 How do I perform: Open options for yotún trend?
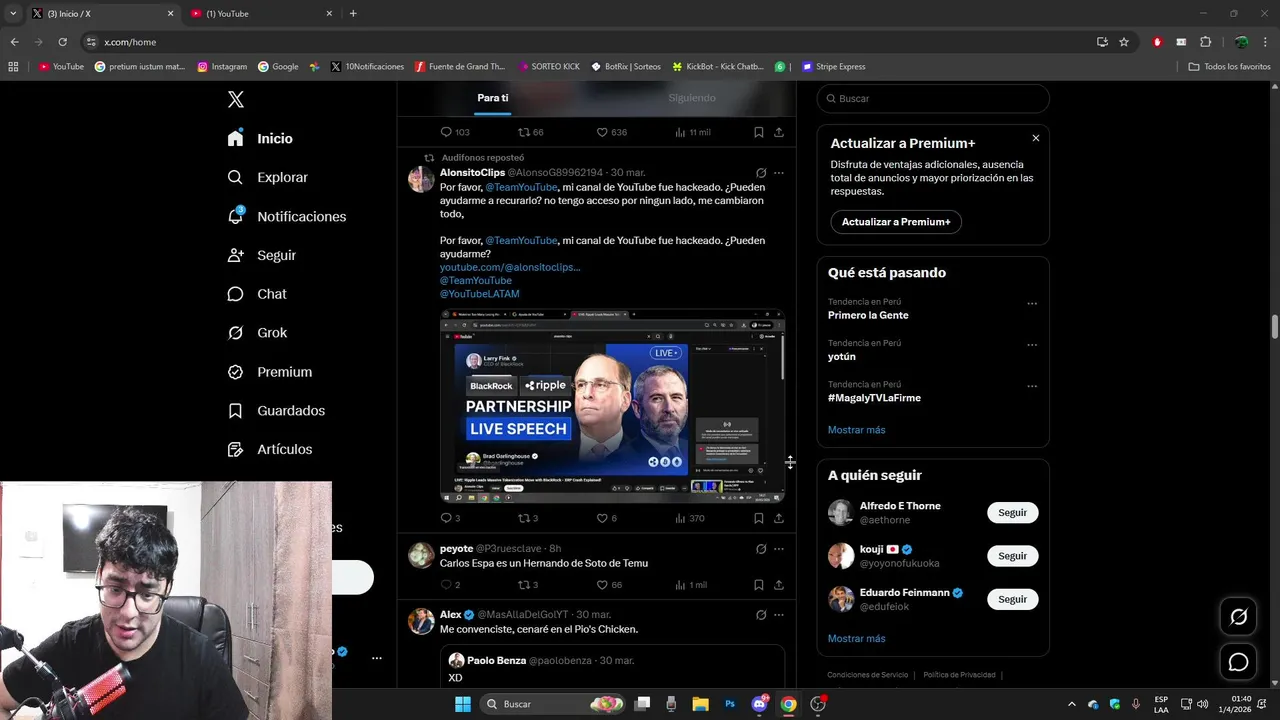click(1032, 345)
